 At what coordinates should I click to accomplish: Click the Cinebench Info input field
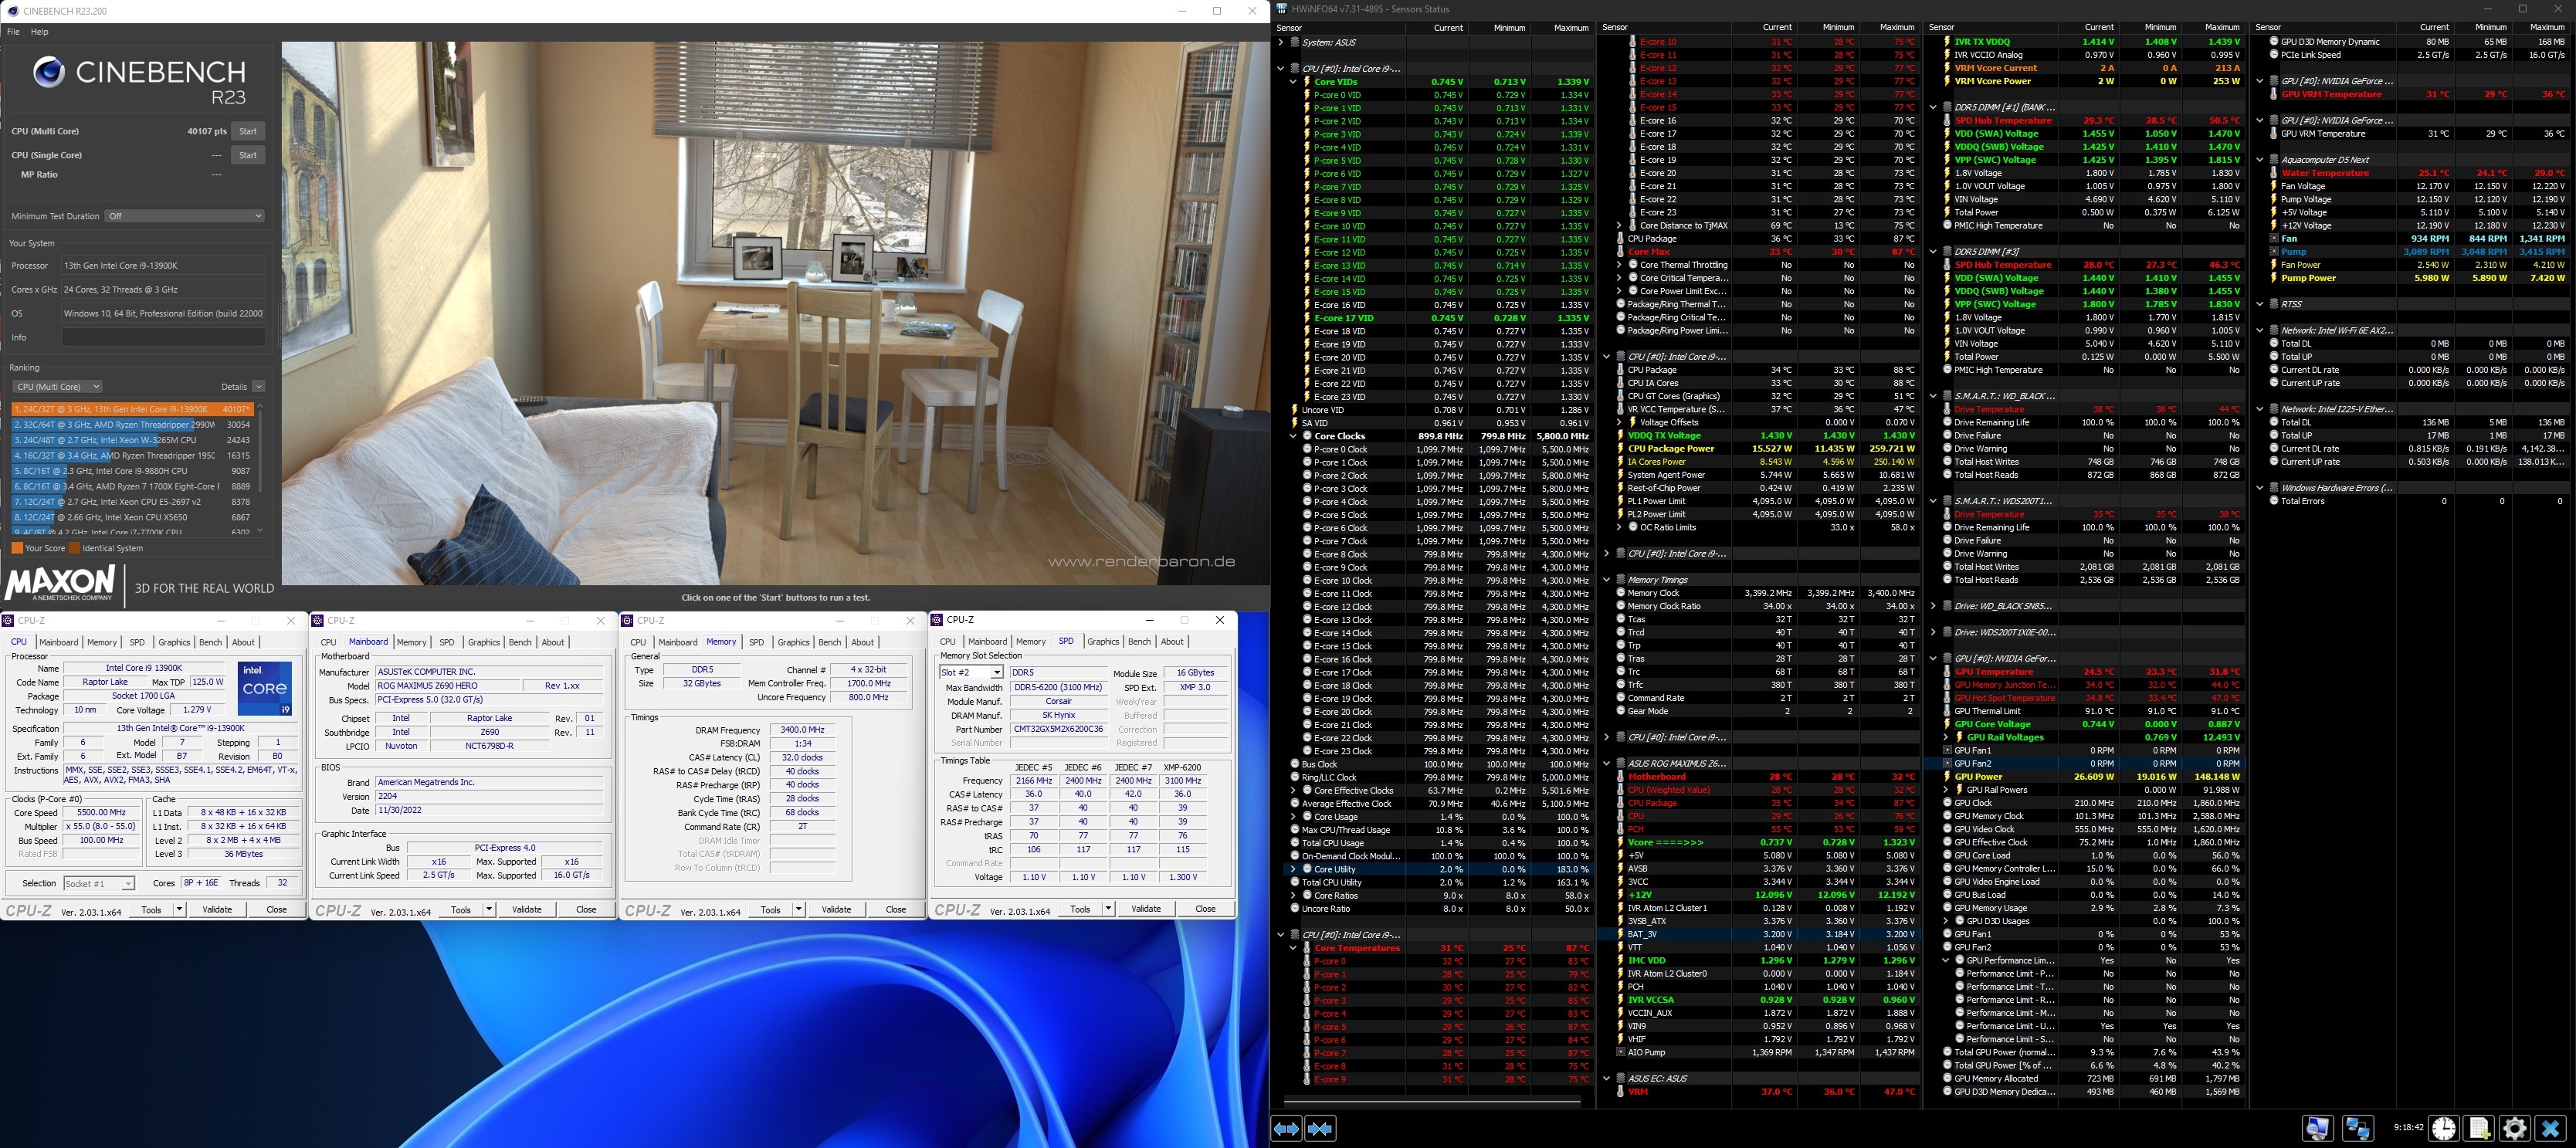coord(164,337)
